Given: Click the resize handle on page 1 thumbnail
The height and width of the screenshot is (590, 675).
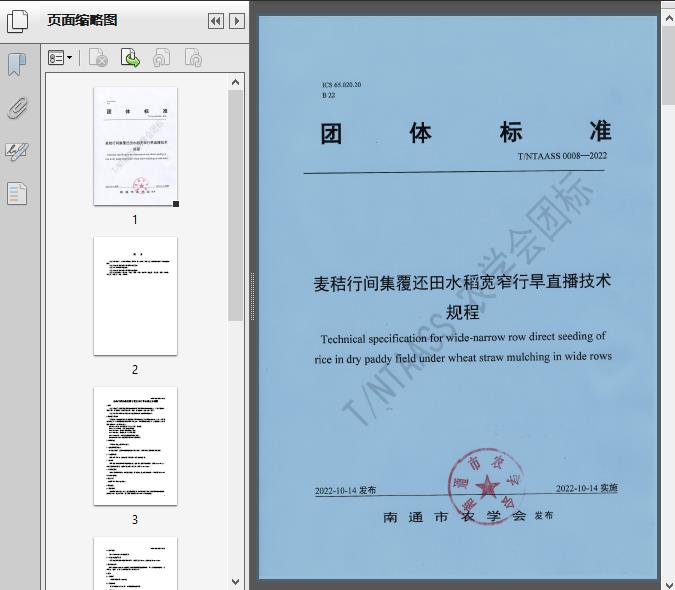Looking at the screenshot, I should click(176, 204).
